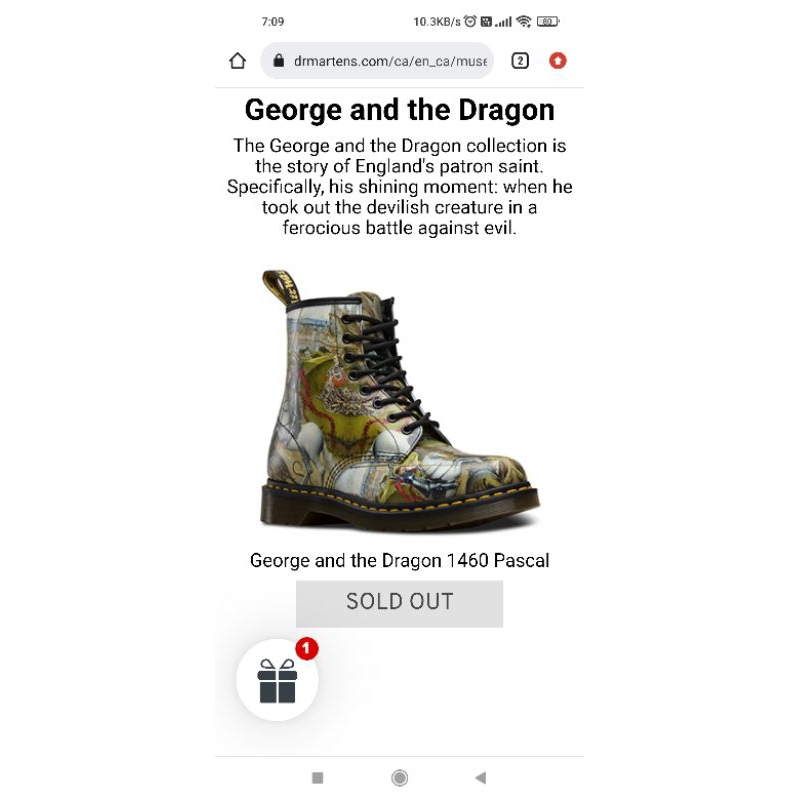Viewport: 800px width, 800px height.
Task: Tap the browser home icon
Action: point(237,61)
